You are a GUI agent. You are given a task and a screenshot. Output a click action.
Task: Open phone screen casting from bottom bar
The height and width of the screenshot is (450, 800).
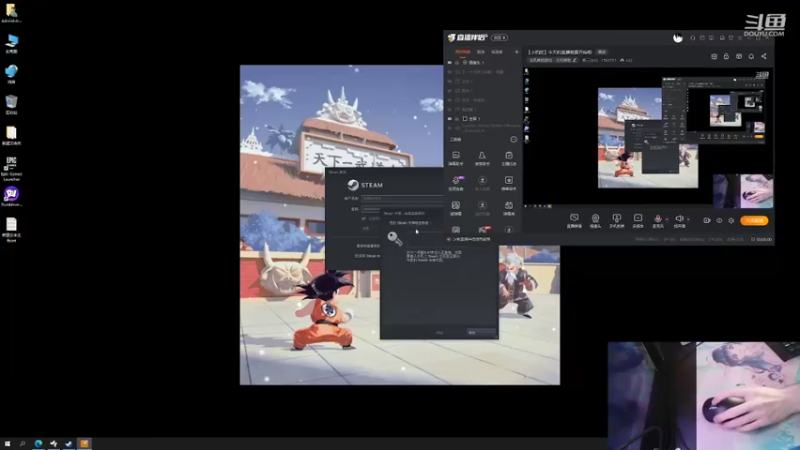tap(616, 220)
